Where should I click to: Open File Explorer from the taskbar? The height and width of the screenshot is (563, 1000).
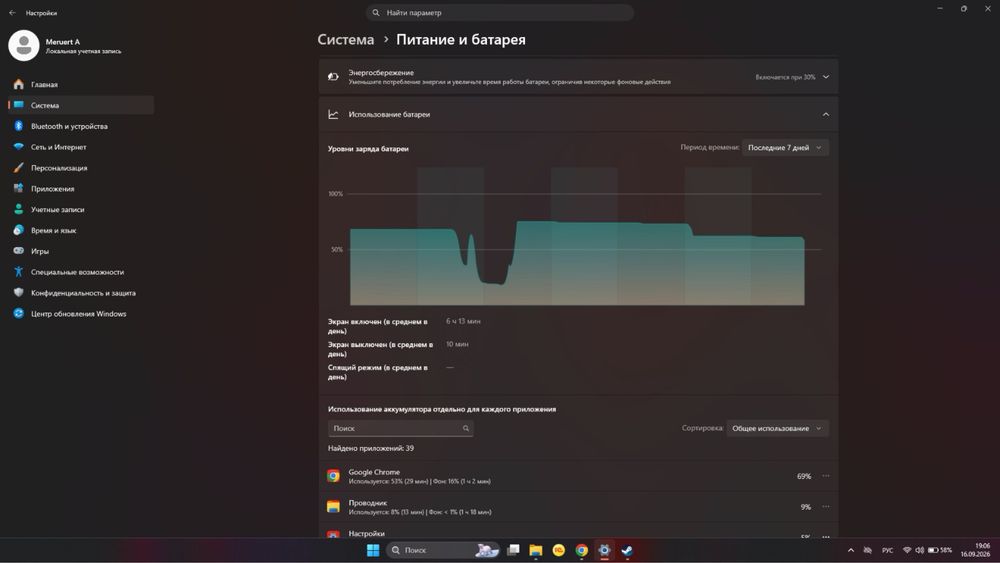(536, 550)
